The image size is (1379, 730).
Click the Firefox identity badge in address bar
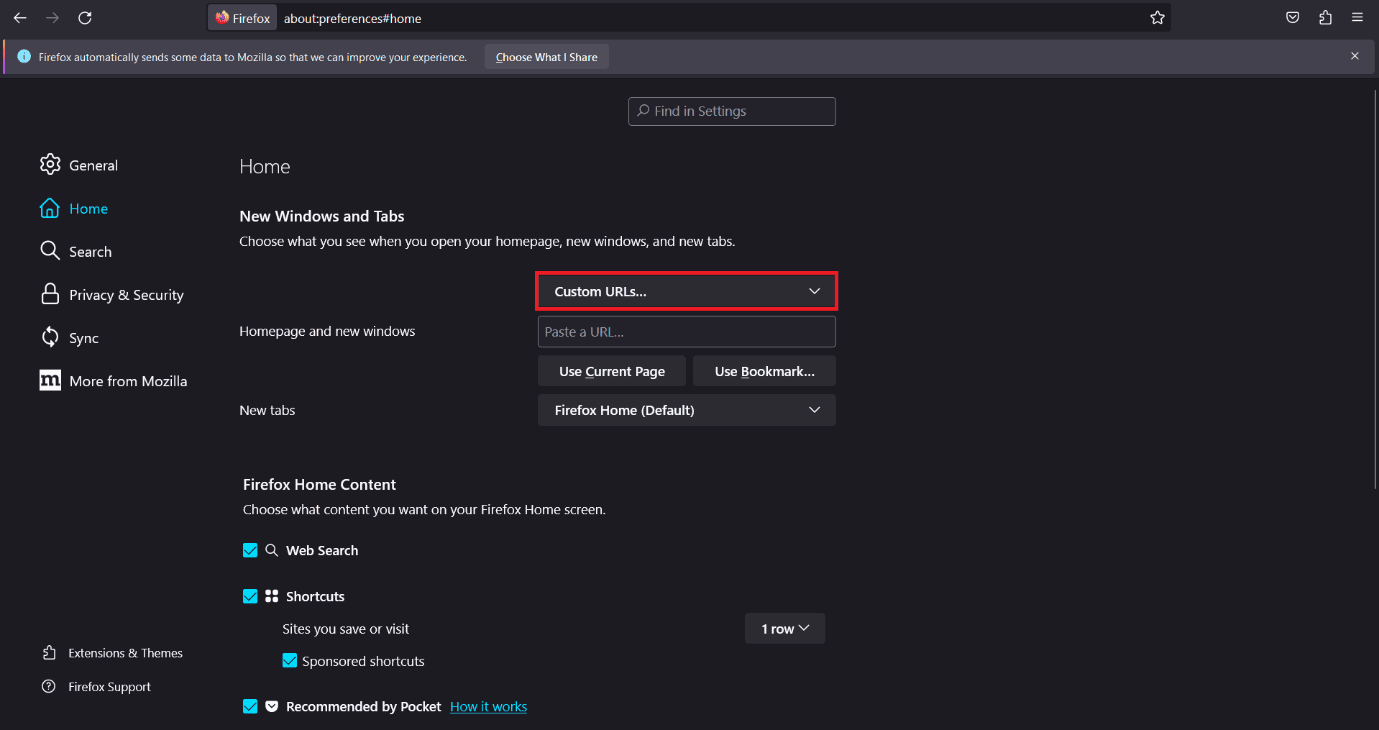(242, 18)
